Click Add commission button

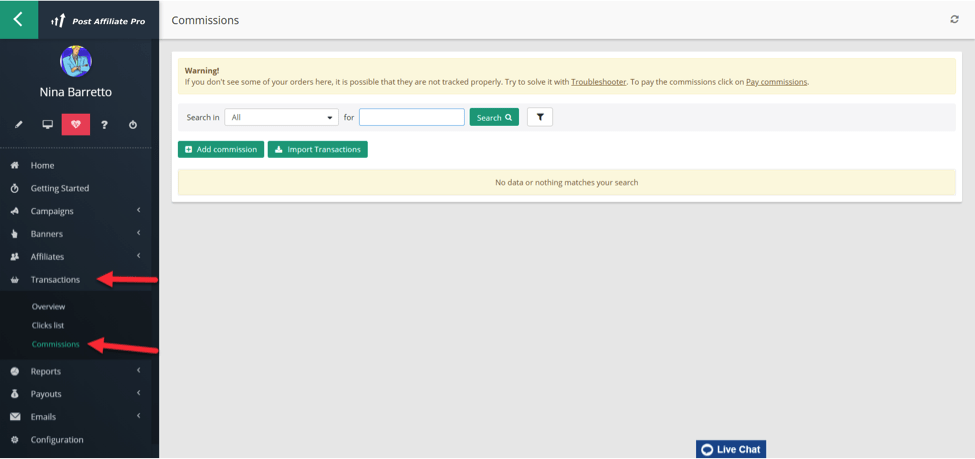221,149
